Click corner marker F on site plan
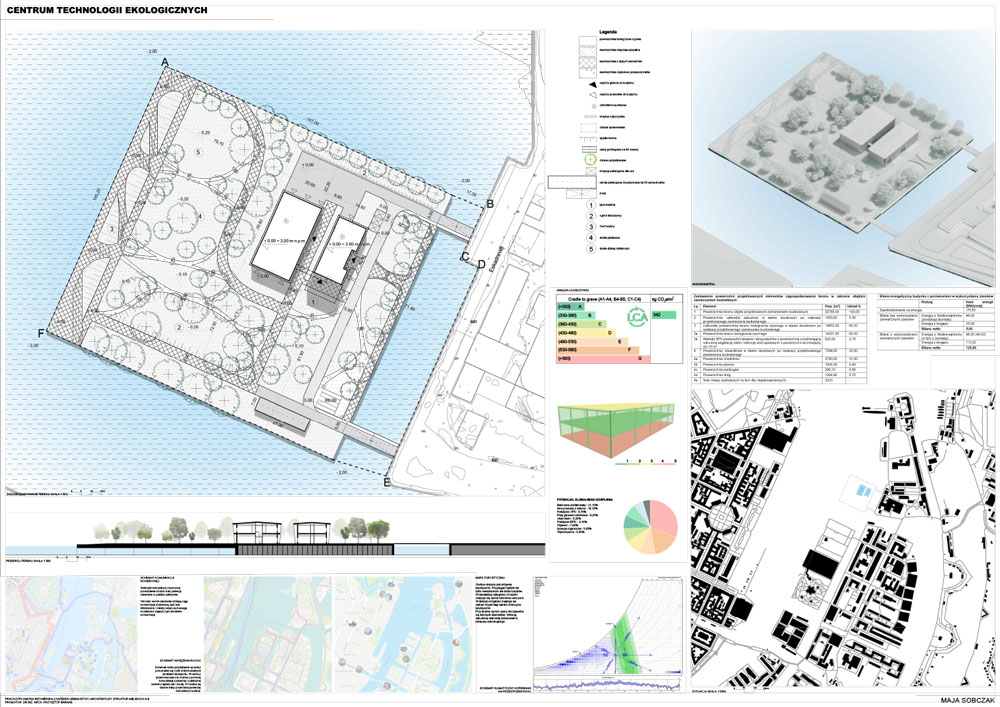 pyautogui.click(x=41, y=333)
